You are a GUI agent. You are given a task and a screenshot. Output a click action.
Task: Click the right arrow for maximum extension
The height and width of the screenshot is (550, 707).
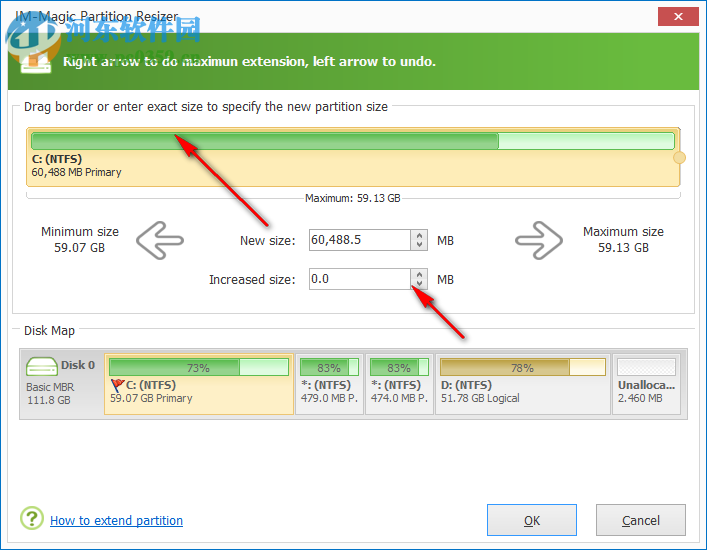pos(539,240)
